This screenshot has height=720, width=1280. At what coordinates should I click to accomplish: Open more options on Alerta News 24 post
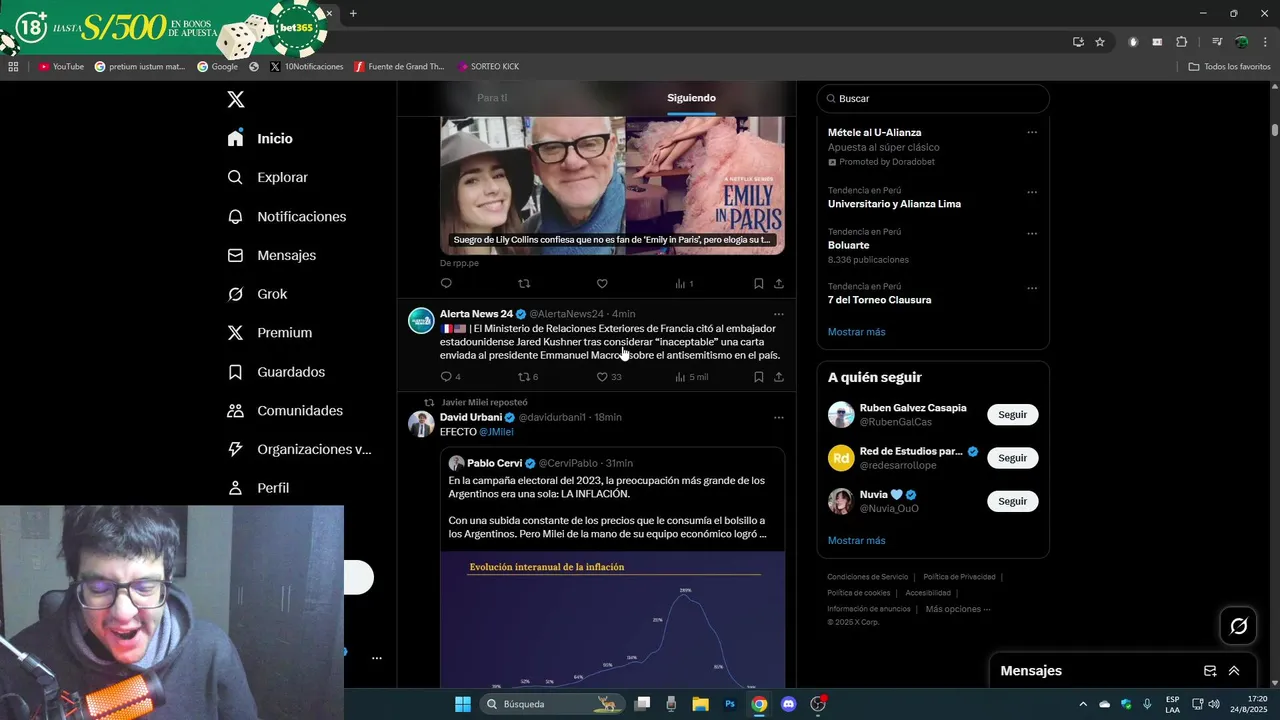(x=779, y=314)
